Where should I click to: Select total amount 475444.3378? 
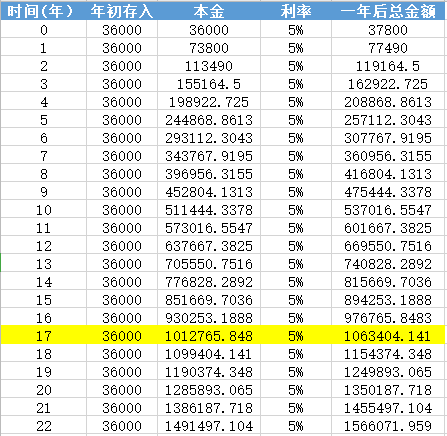388,192
